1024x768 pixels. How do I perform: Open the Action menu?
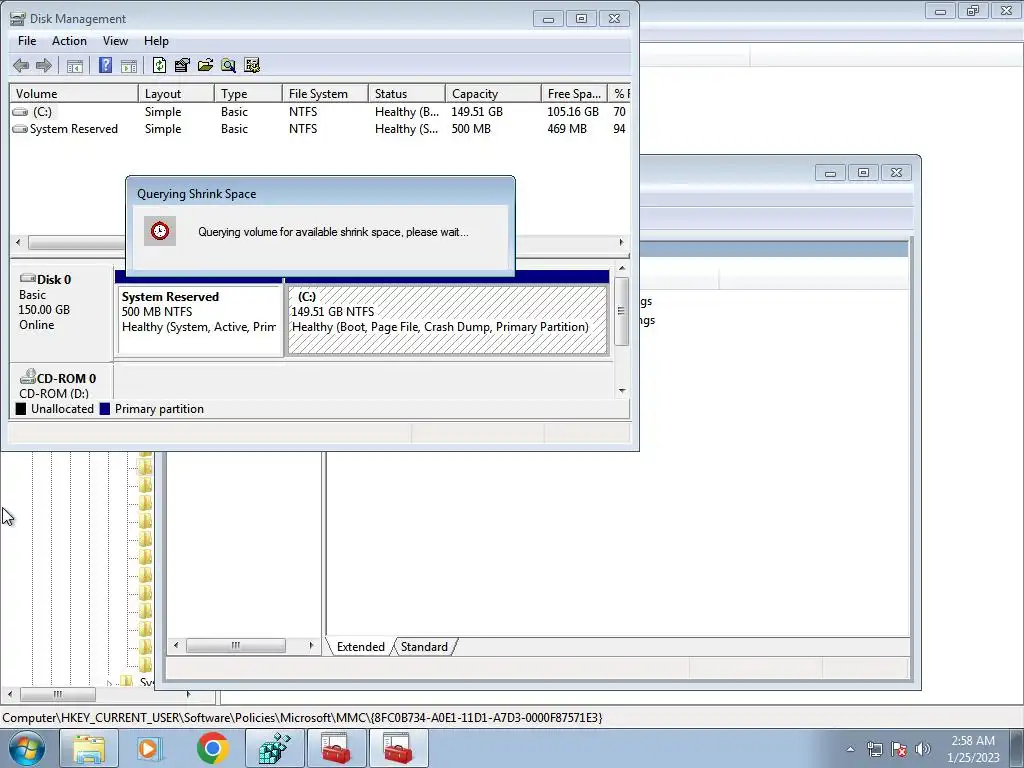pos(69,40)
